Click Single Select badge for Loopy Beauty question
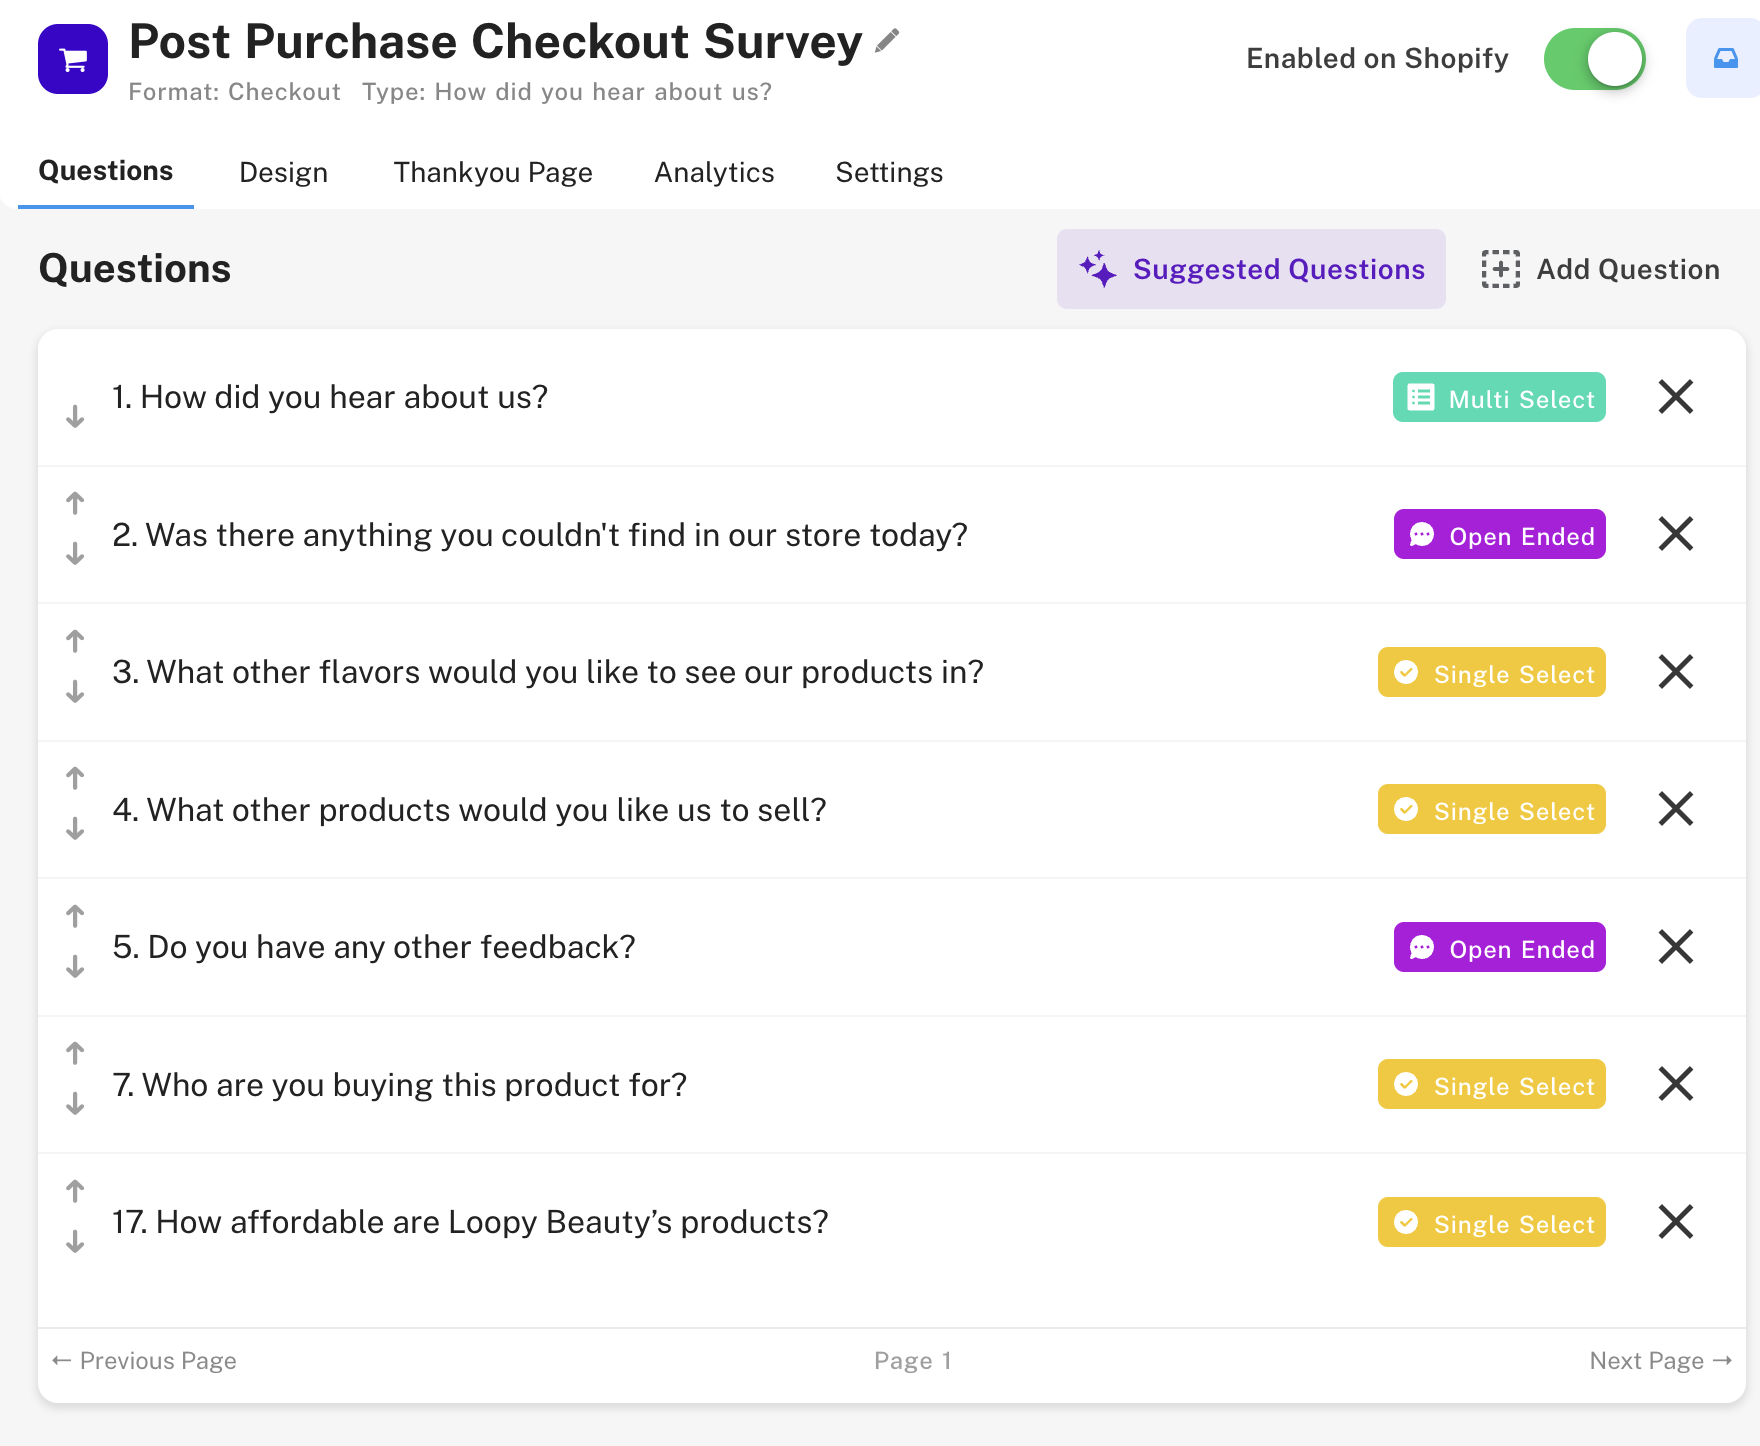 (x=1491, y=1223)
